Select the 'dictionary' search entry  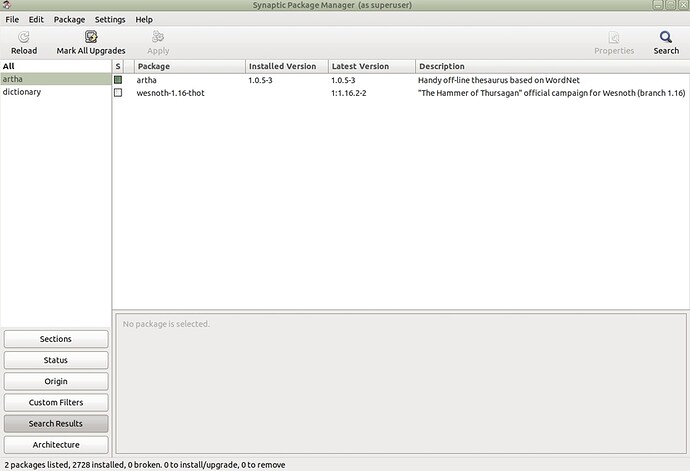coord(56,92)
